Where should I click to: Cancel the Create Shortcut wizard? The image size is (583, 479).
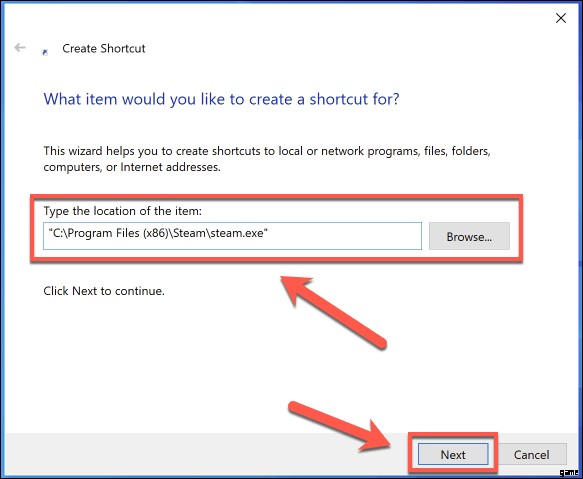click(x=531, y=454)
